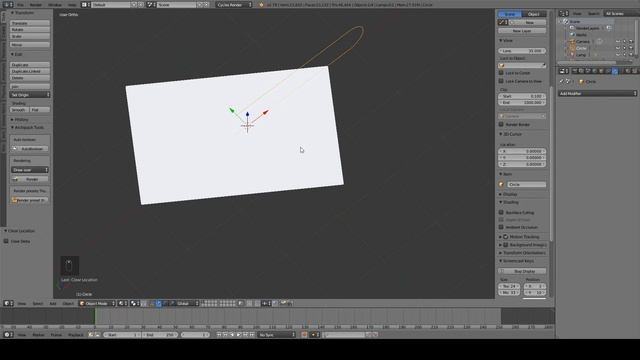Screen dimensions: 640x360
Task: Click the Mirror button
Action: (30, 45)
